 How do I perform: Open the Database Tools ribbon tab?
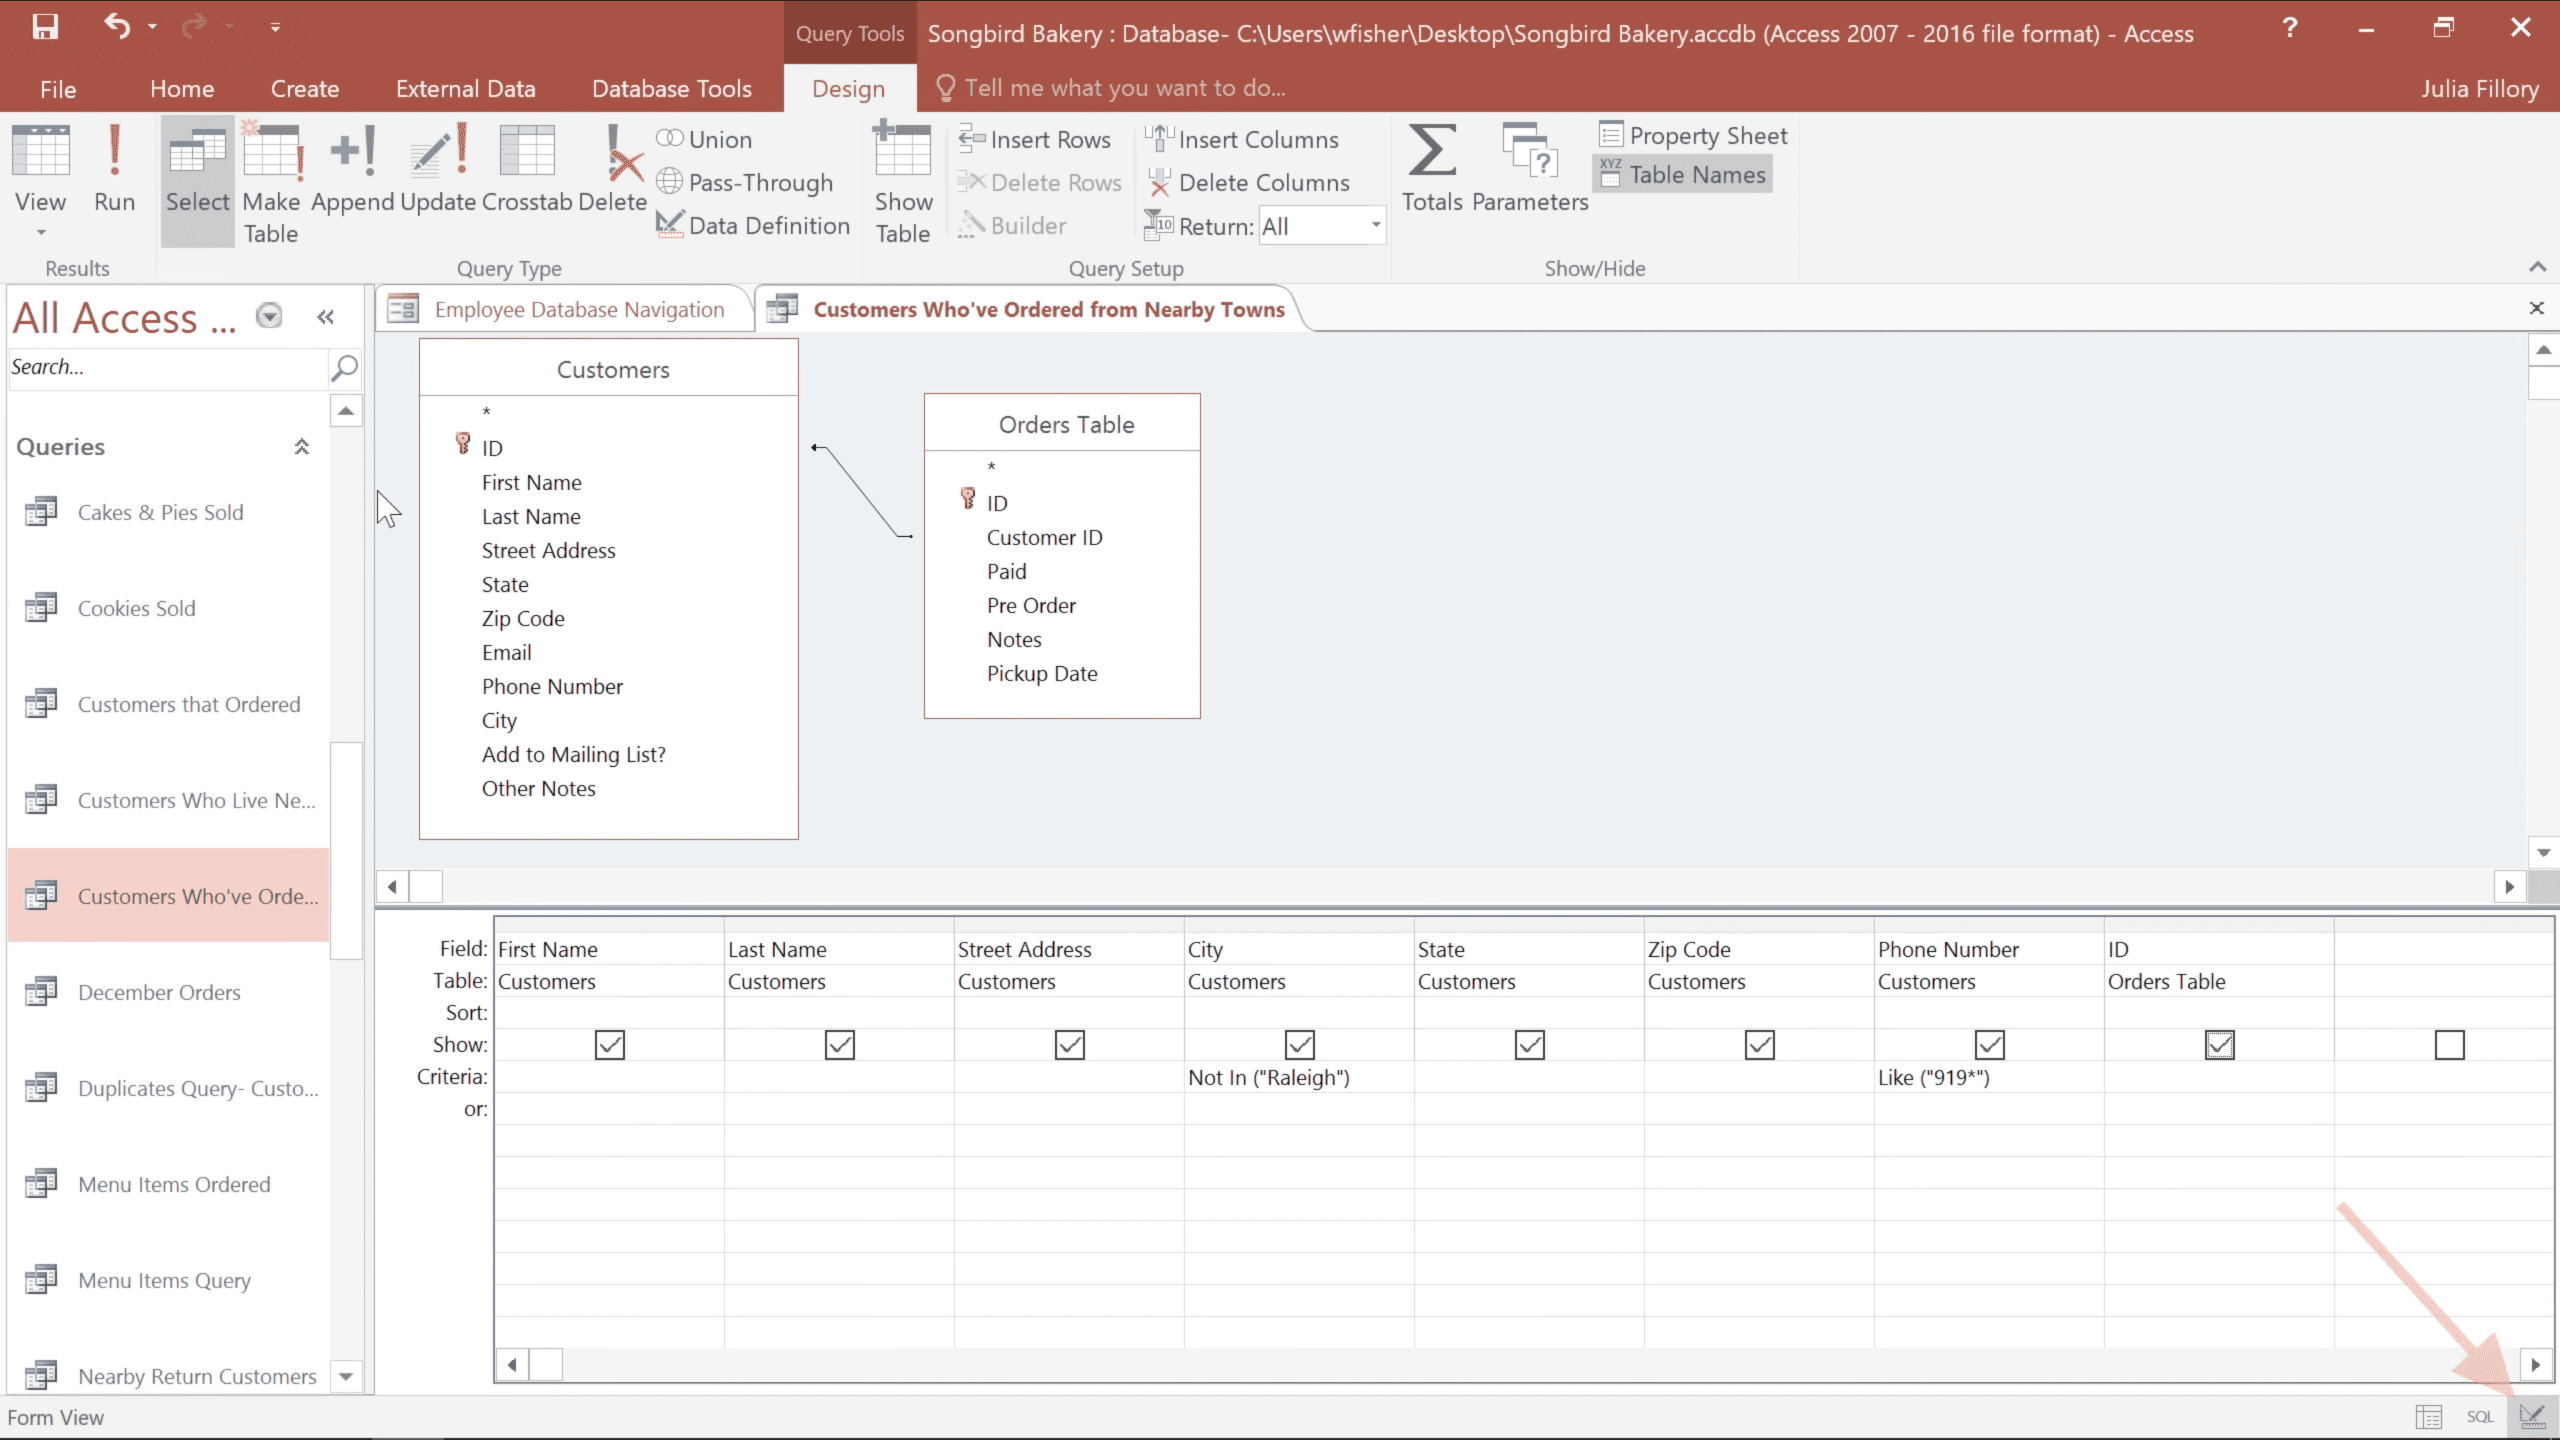click(x=671, y=89)
